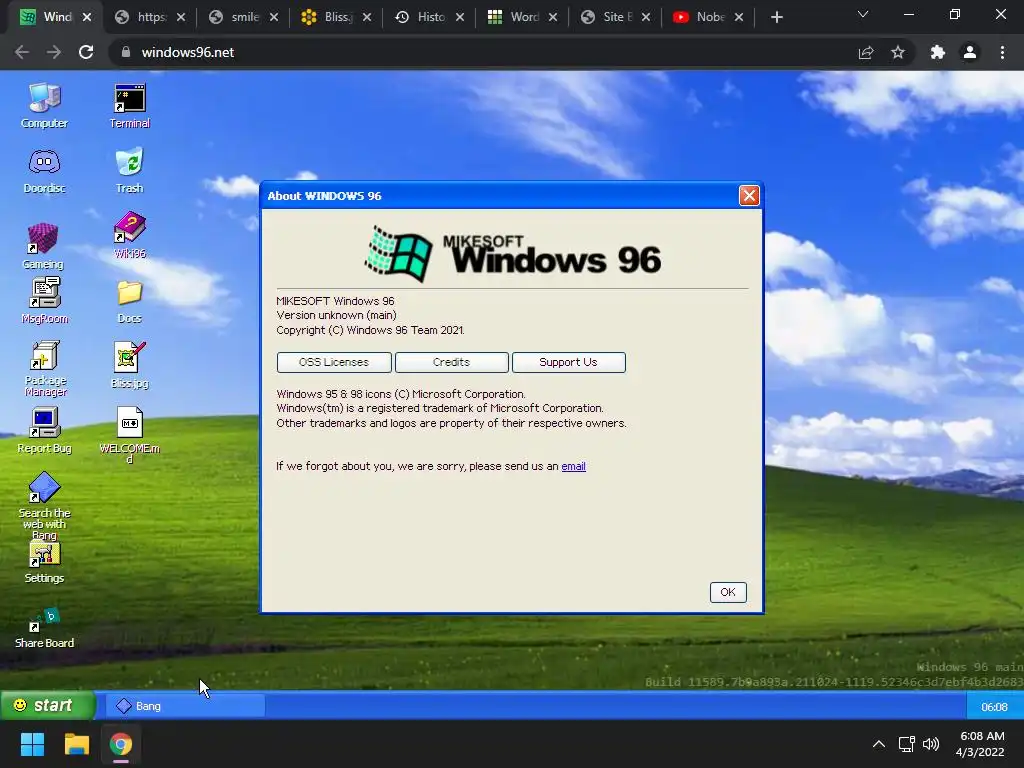Image resolution: width=1024 pixels, height=768 pixels.
Task: Open the Settings desktop icon
Action: (x=44, y=563)
